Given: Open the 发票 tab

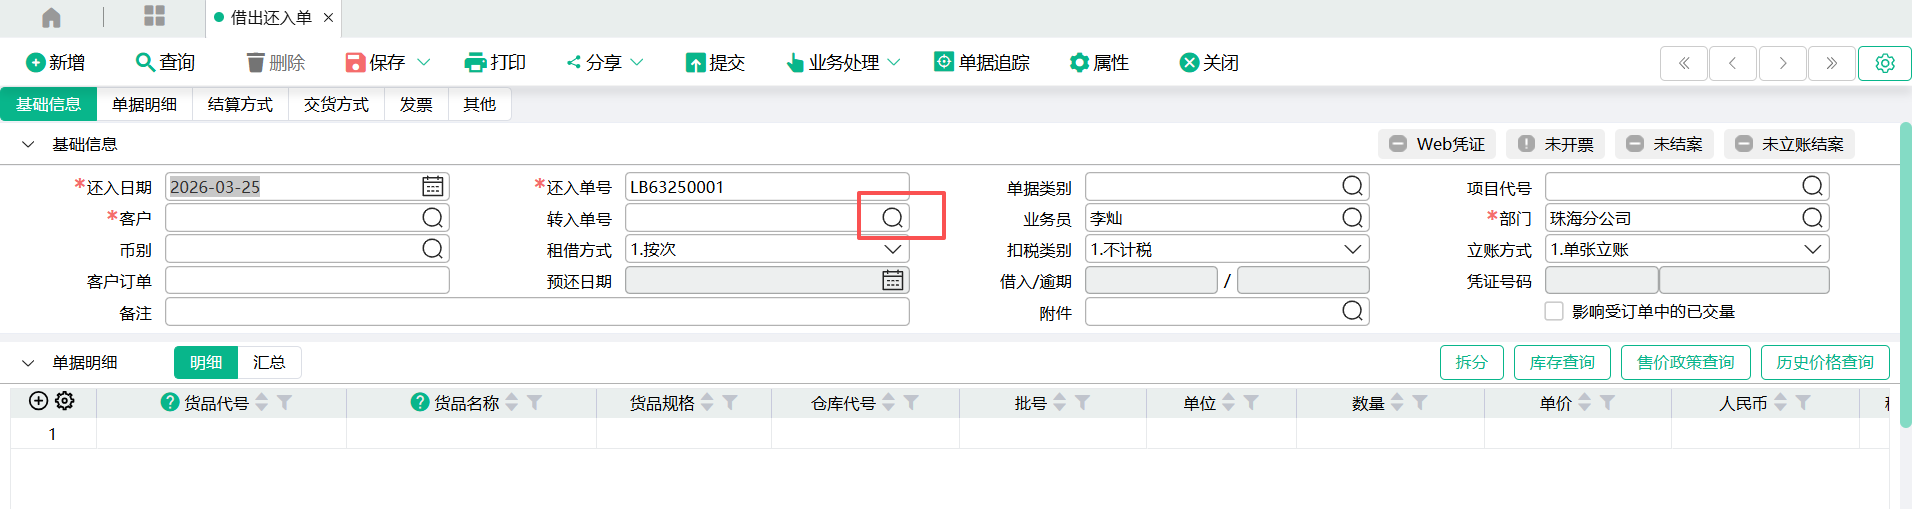Looking at the screenshot, I should pos(416,104).
